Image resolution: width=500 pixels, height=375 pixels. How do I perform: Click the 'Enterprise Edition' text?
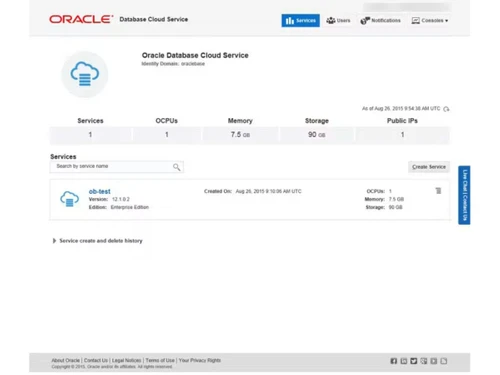(x=130, y=207)
